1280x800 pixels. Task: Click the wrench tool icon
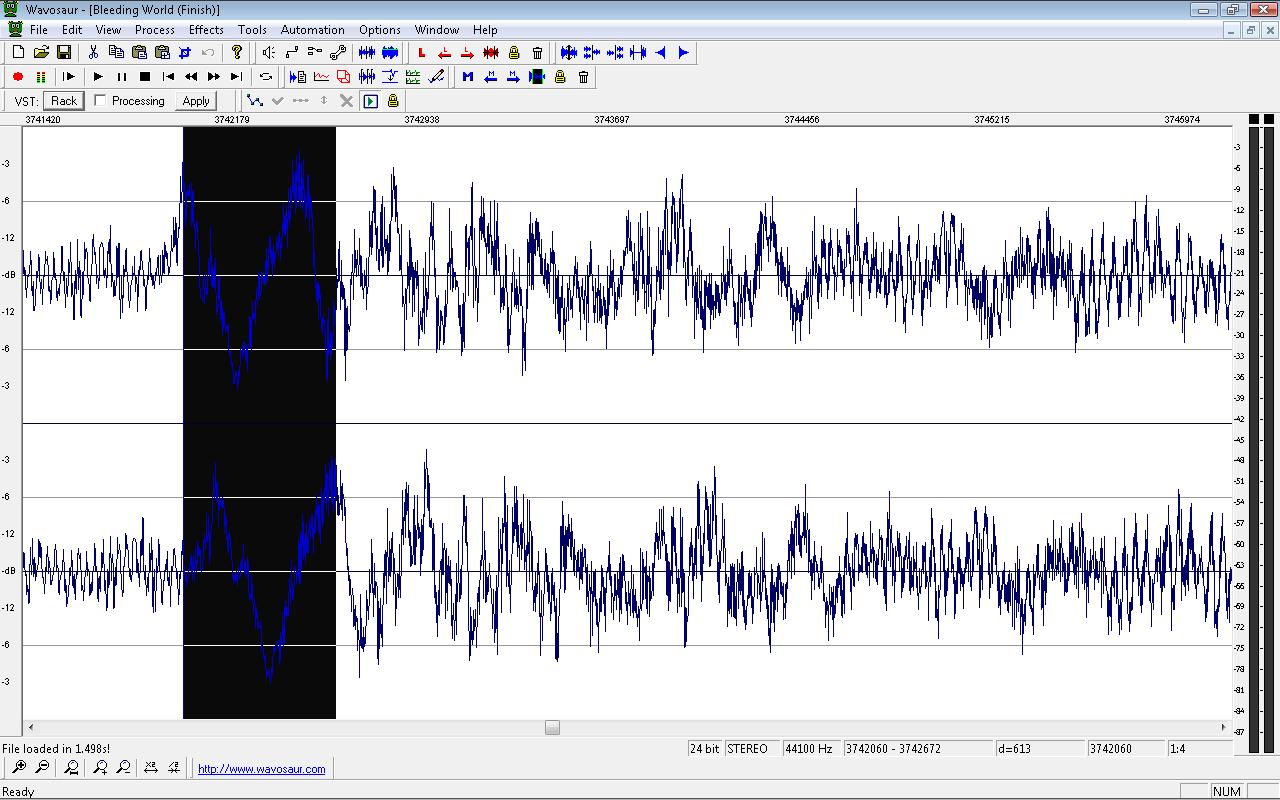point(338,53)
